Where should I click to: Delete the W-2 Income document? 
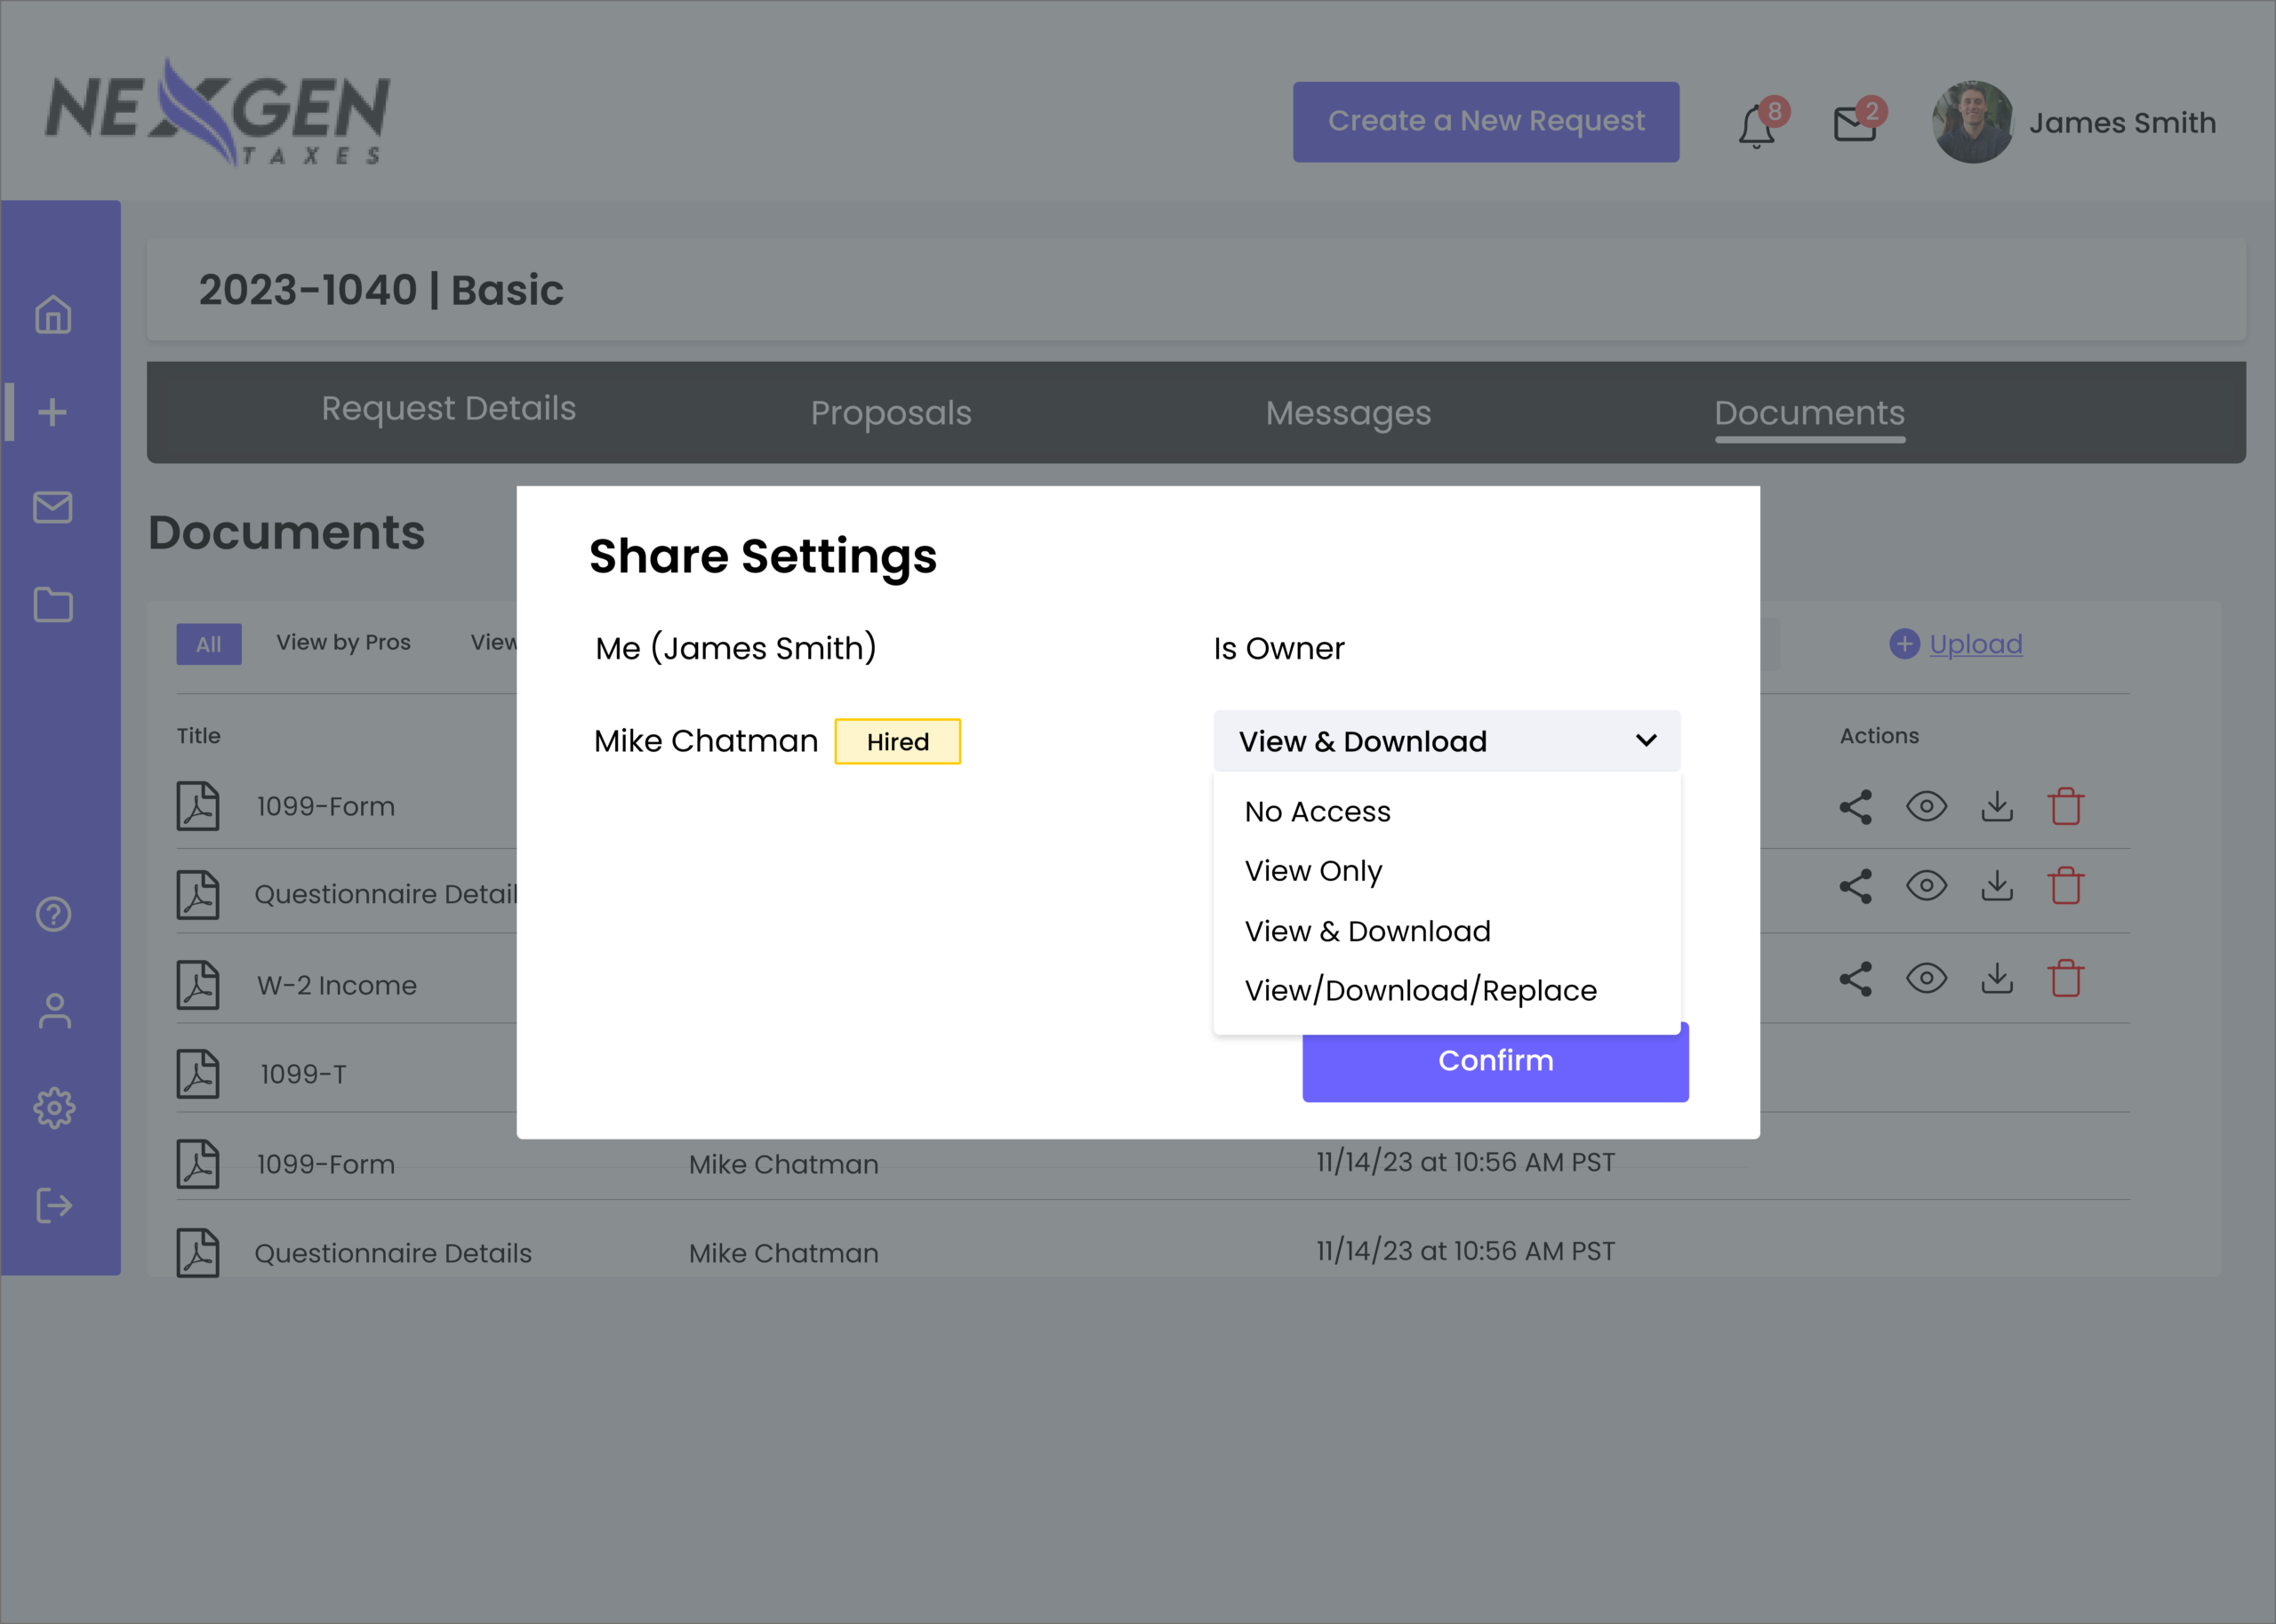point(2065,978)
